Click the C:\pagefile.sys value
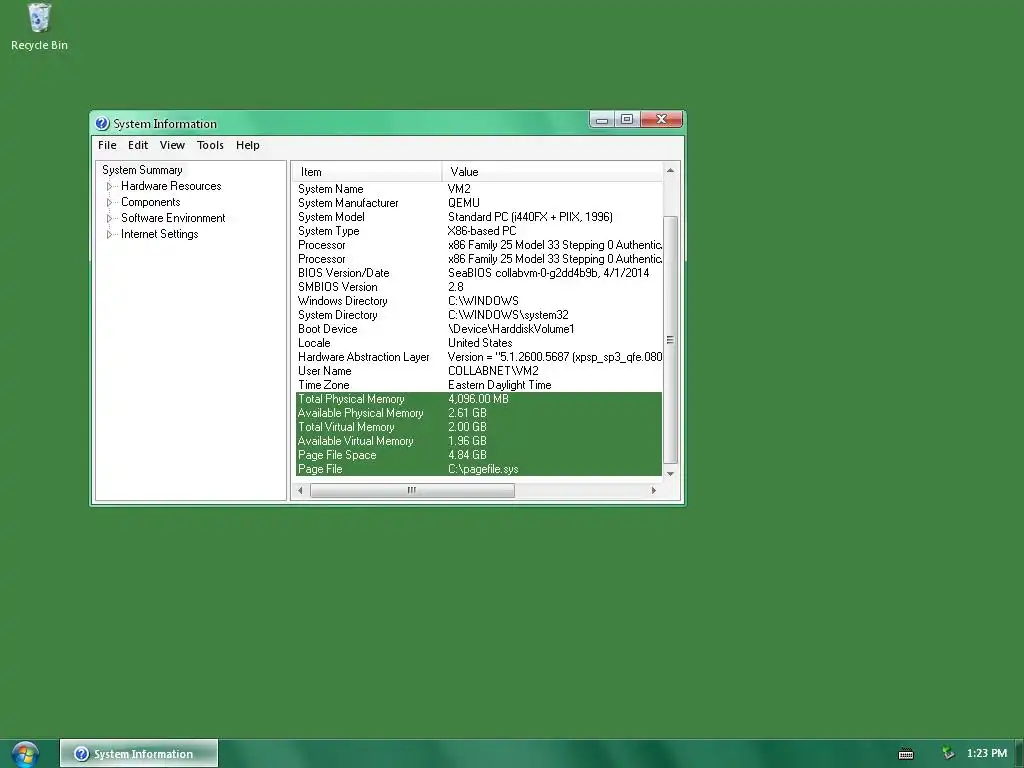Image resolution: width=1024 pixels, height=768 pixels. tap(483, 470)
